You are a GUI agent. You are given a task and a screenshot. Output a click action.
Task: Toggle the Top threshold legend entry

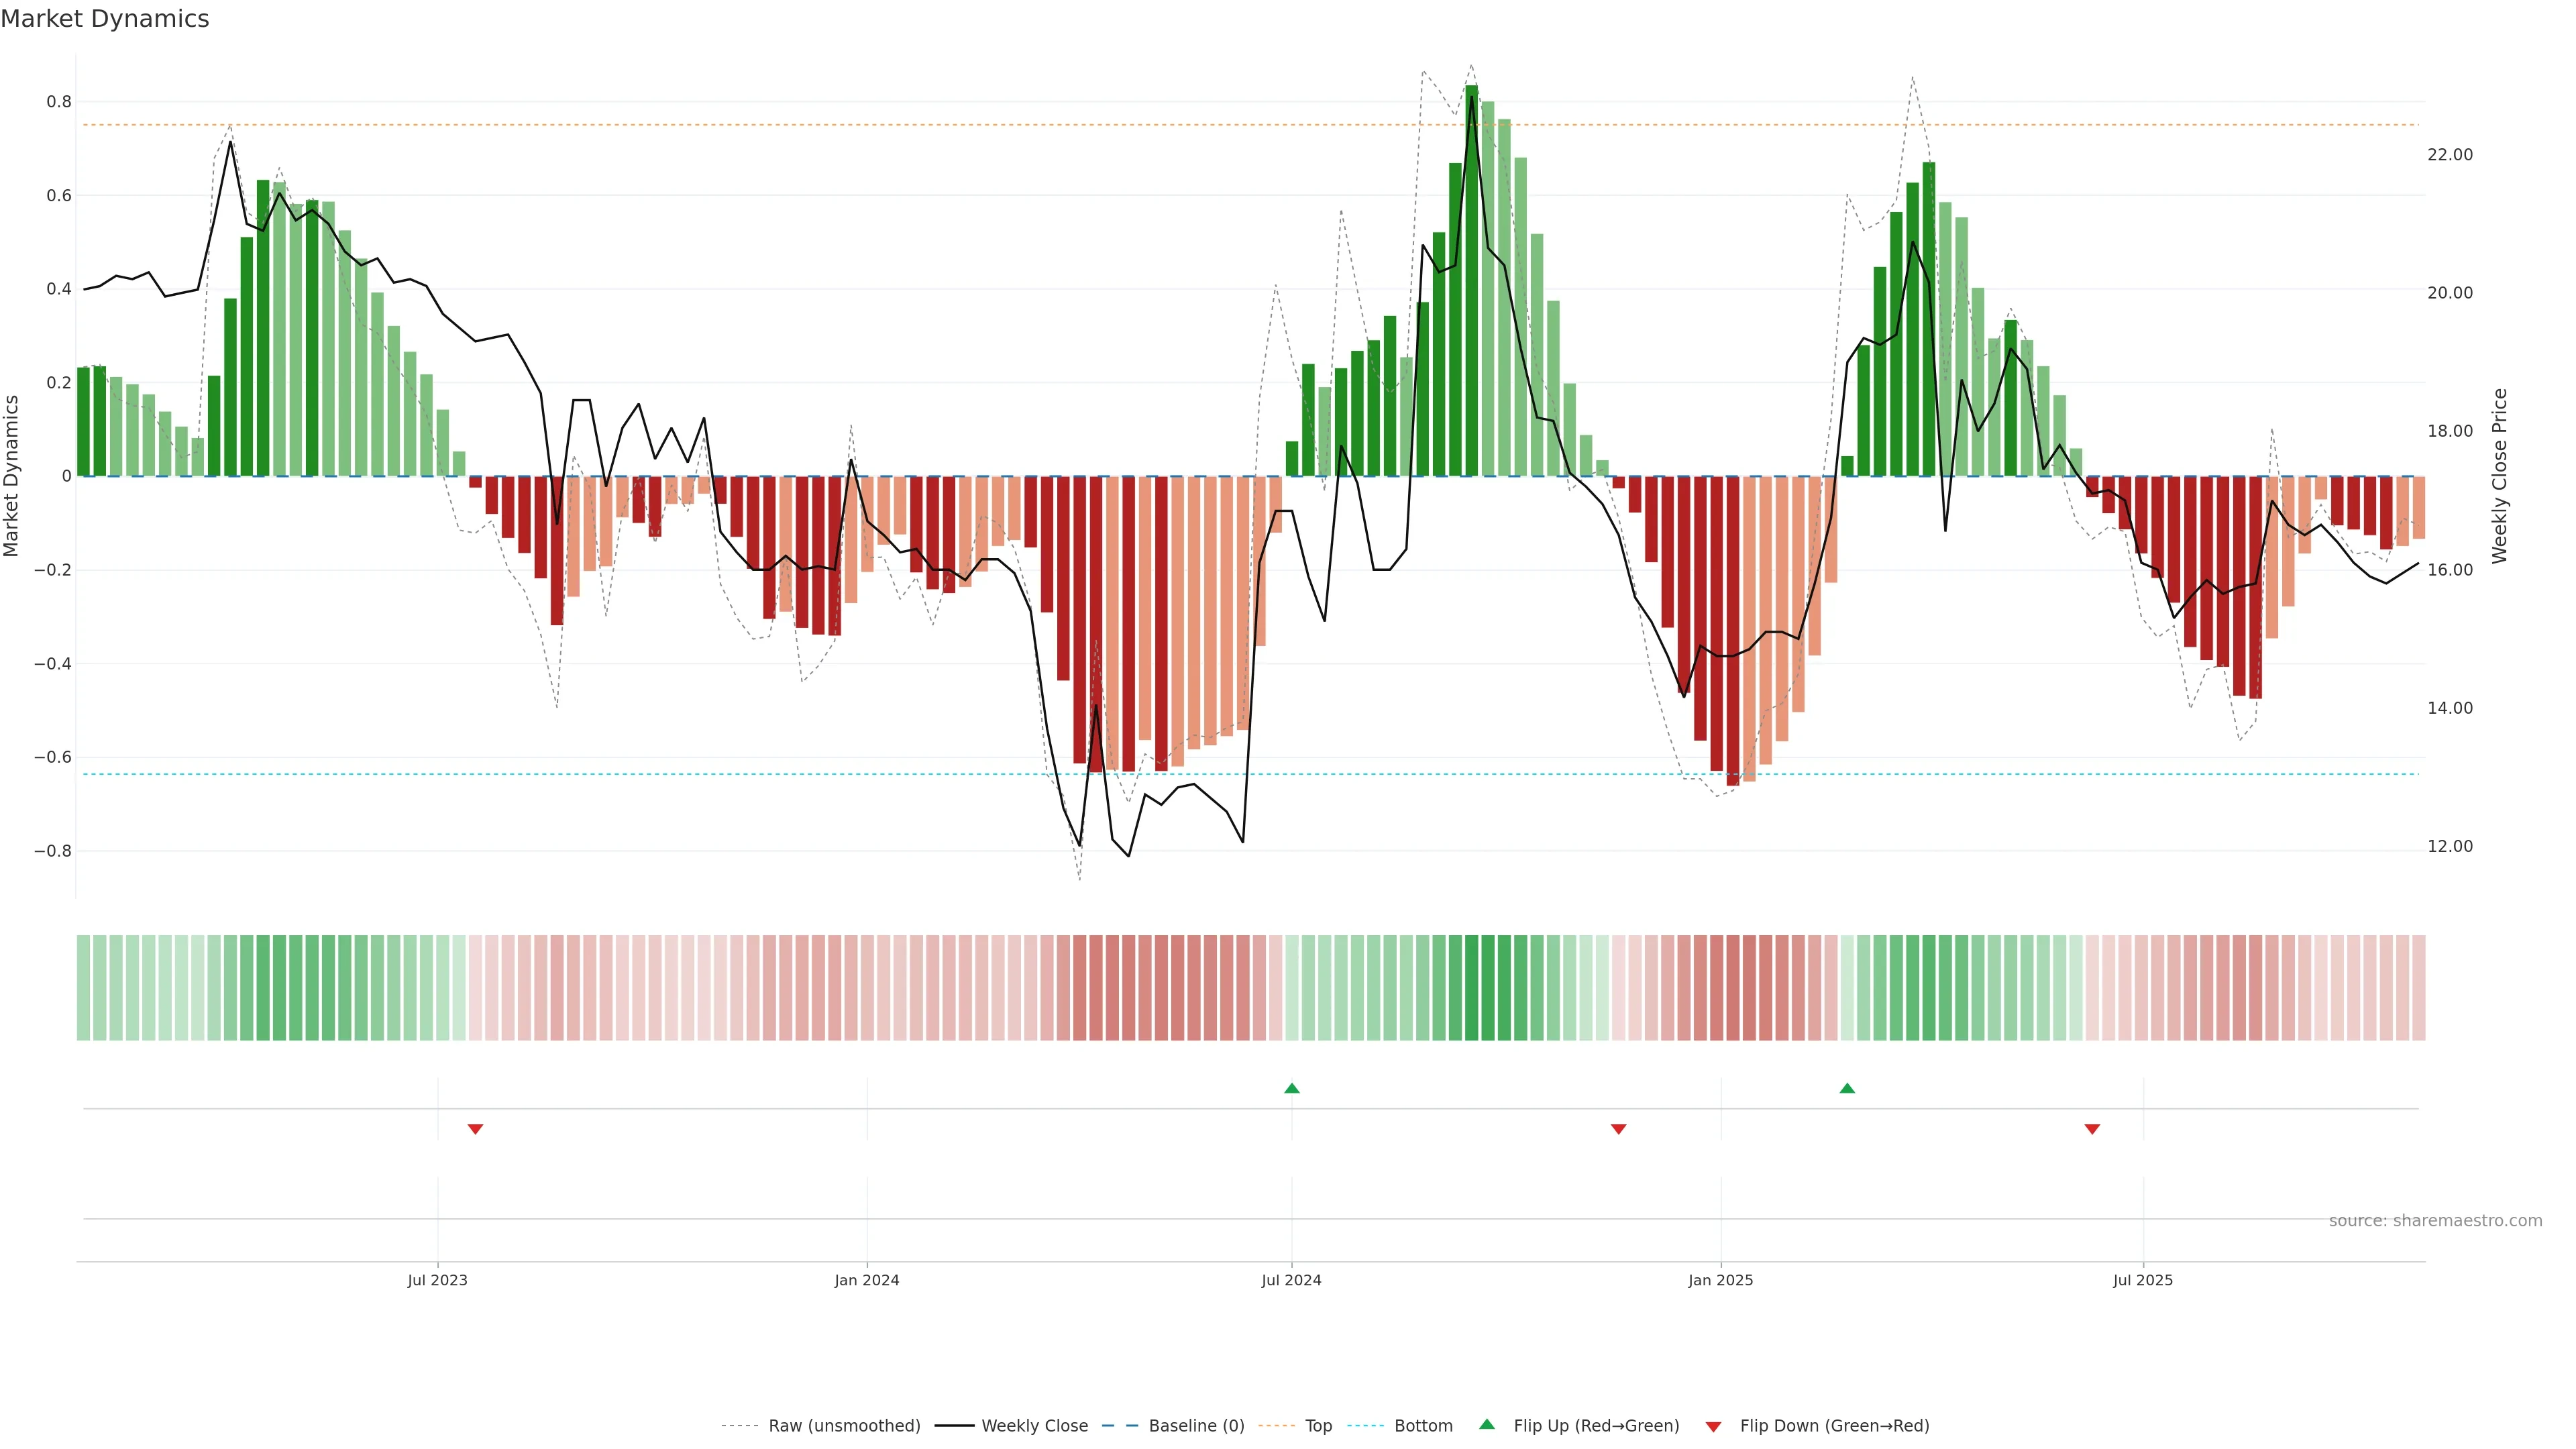(1318, 1426)
